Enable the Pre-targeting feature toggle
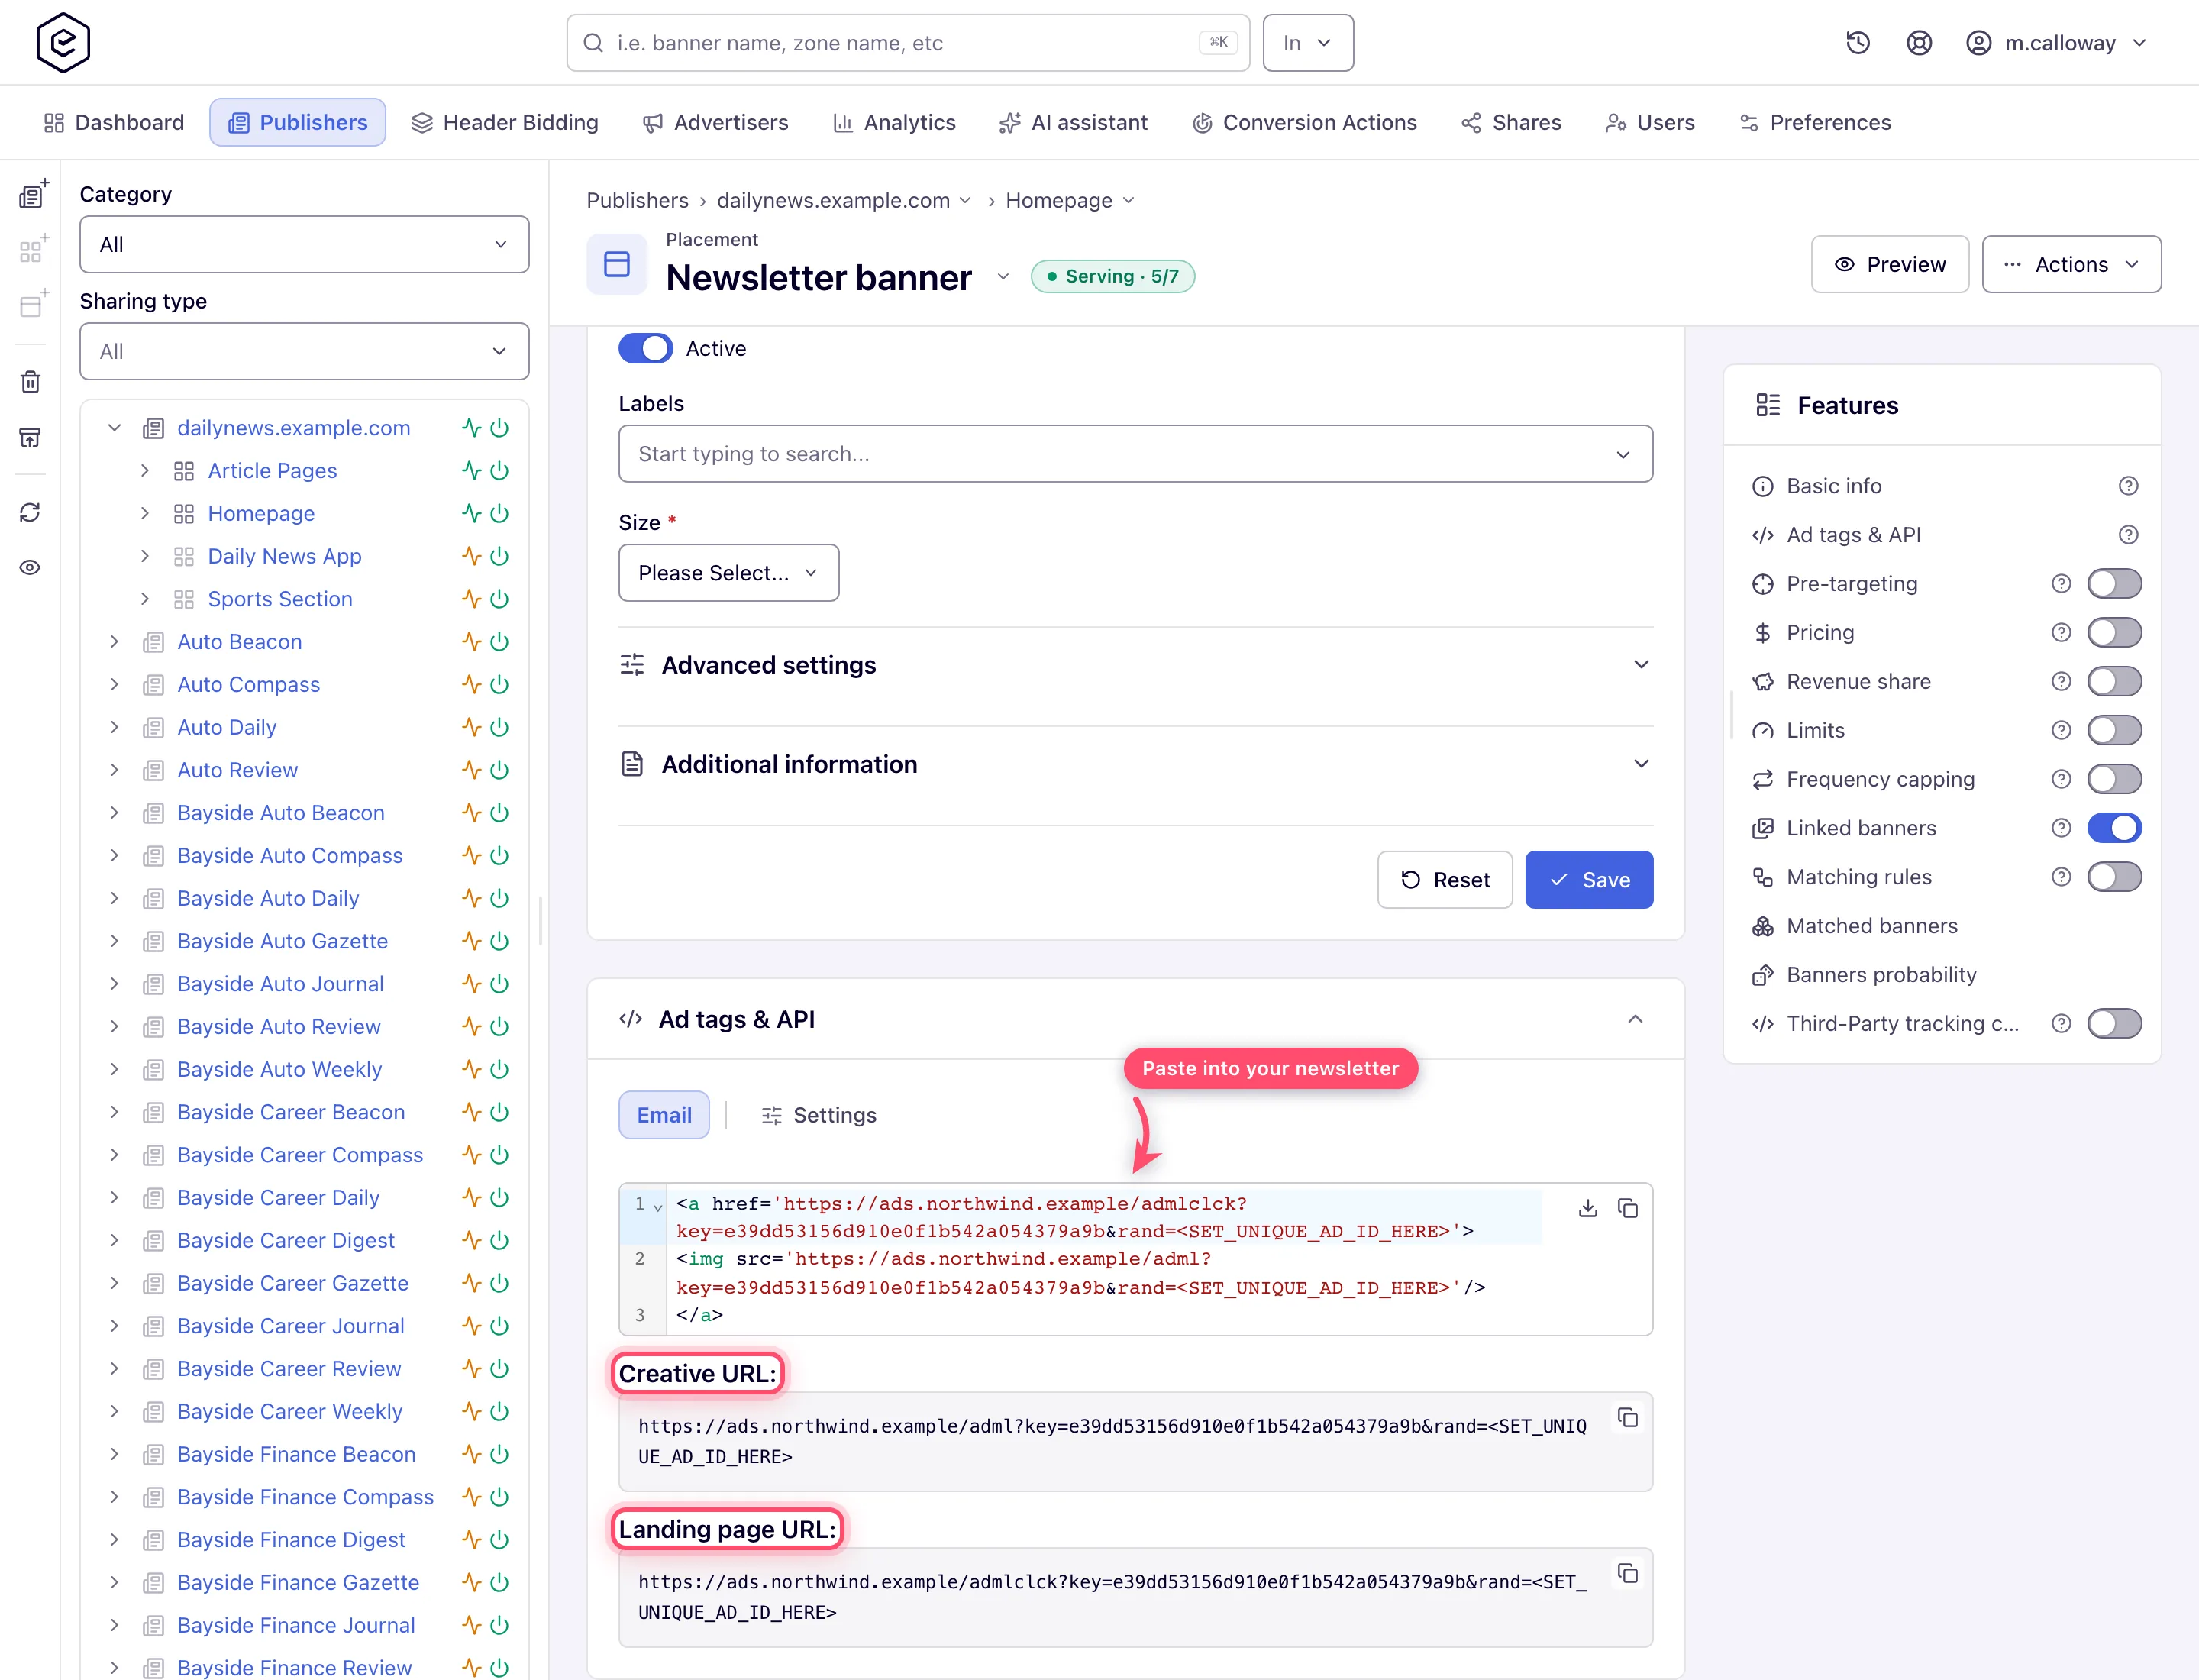Screen dimensions: 2199x1680 2114,584
